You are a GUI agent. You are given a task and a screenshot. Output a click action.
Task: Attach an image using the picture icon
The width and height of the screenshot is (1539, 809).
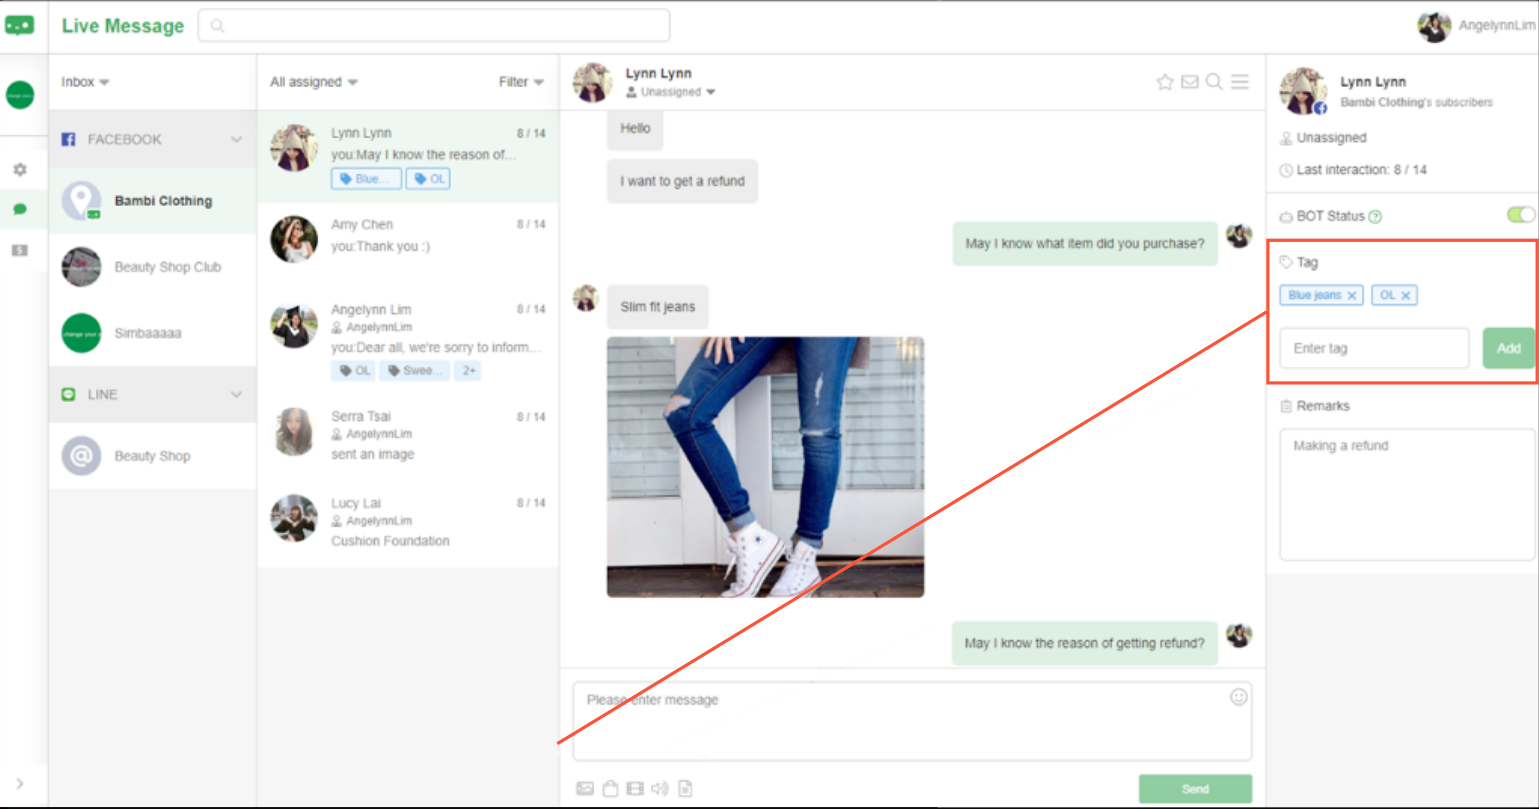click(x=585, y=789)
